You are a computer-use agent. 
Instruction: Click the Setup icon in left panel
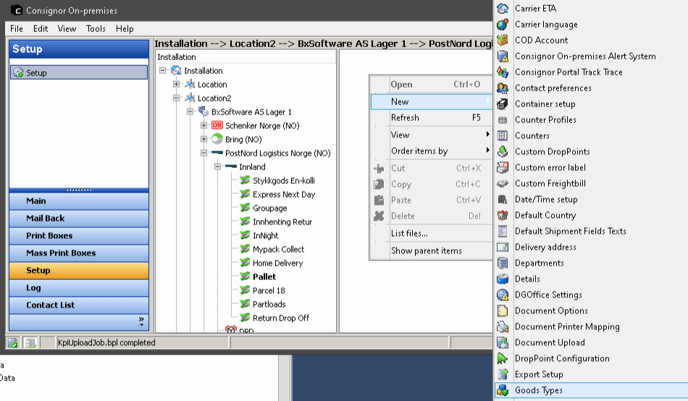coord(20,73)
